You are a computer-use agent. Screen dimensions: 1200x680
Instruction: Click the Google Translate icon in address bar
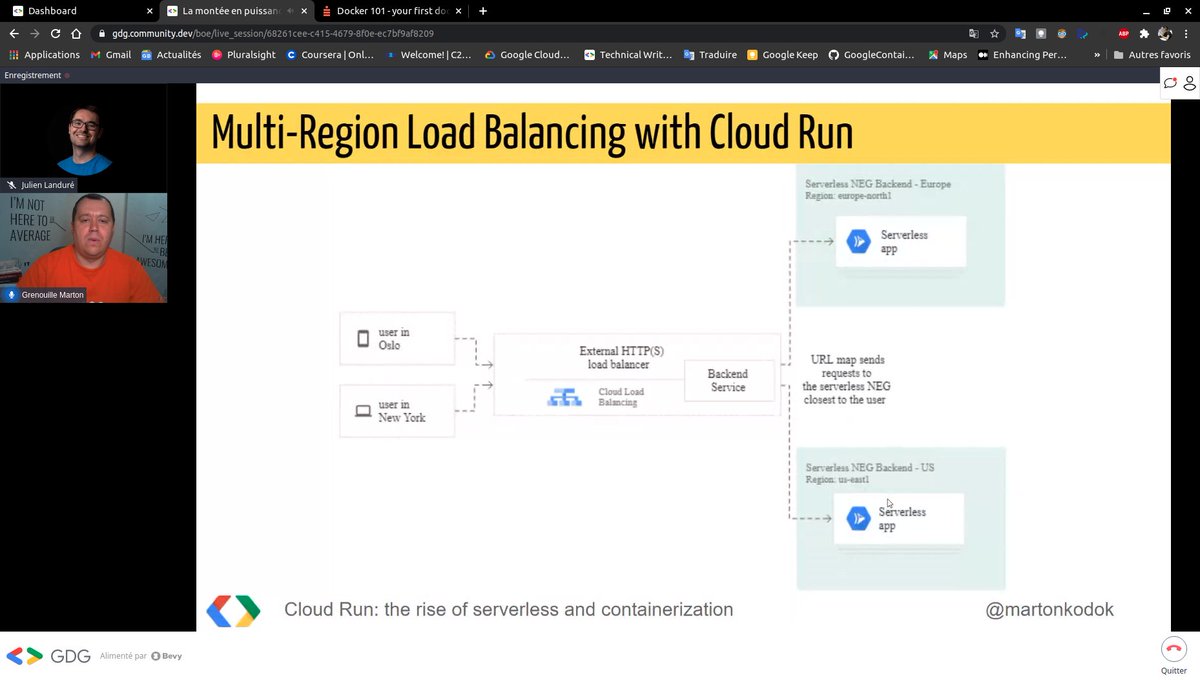974,33
